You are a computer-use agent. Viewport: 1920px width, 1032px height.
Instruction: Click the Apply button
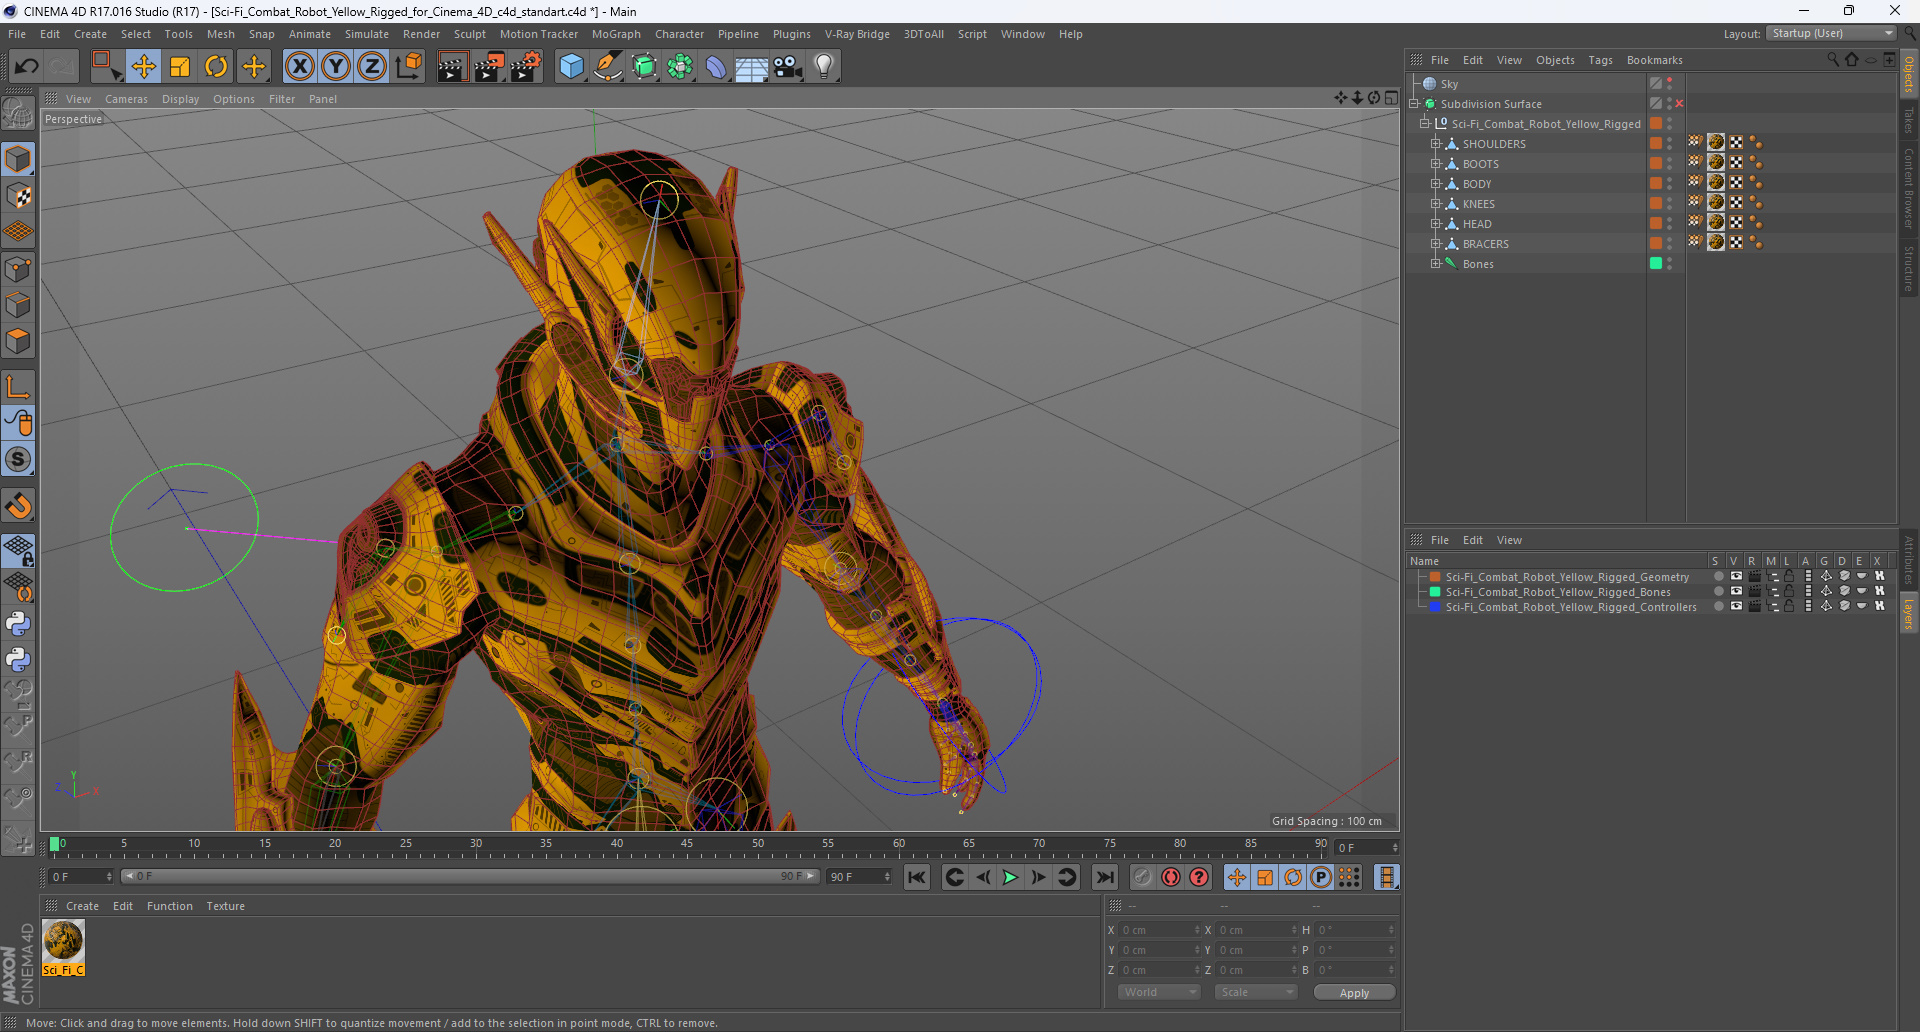pos(1354,992)
